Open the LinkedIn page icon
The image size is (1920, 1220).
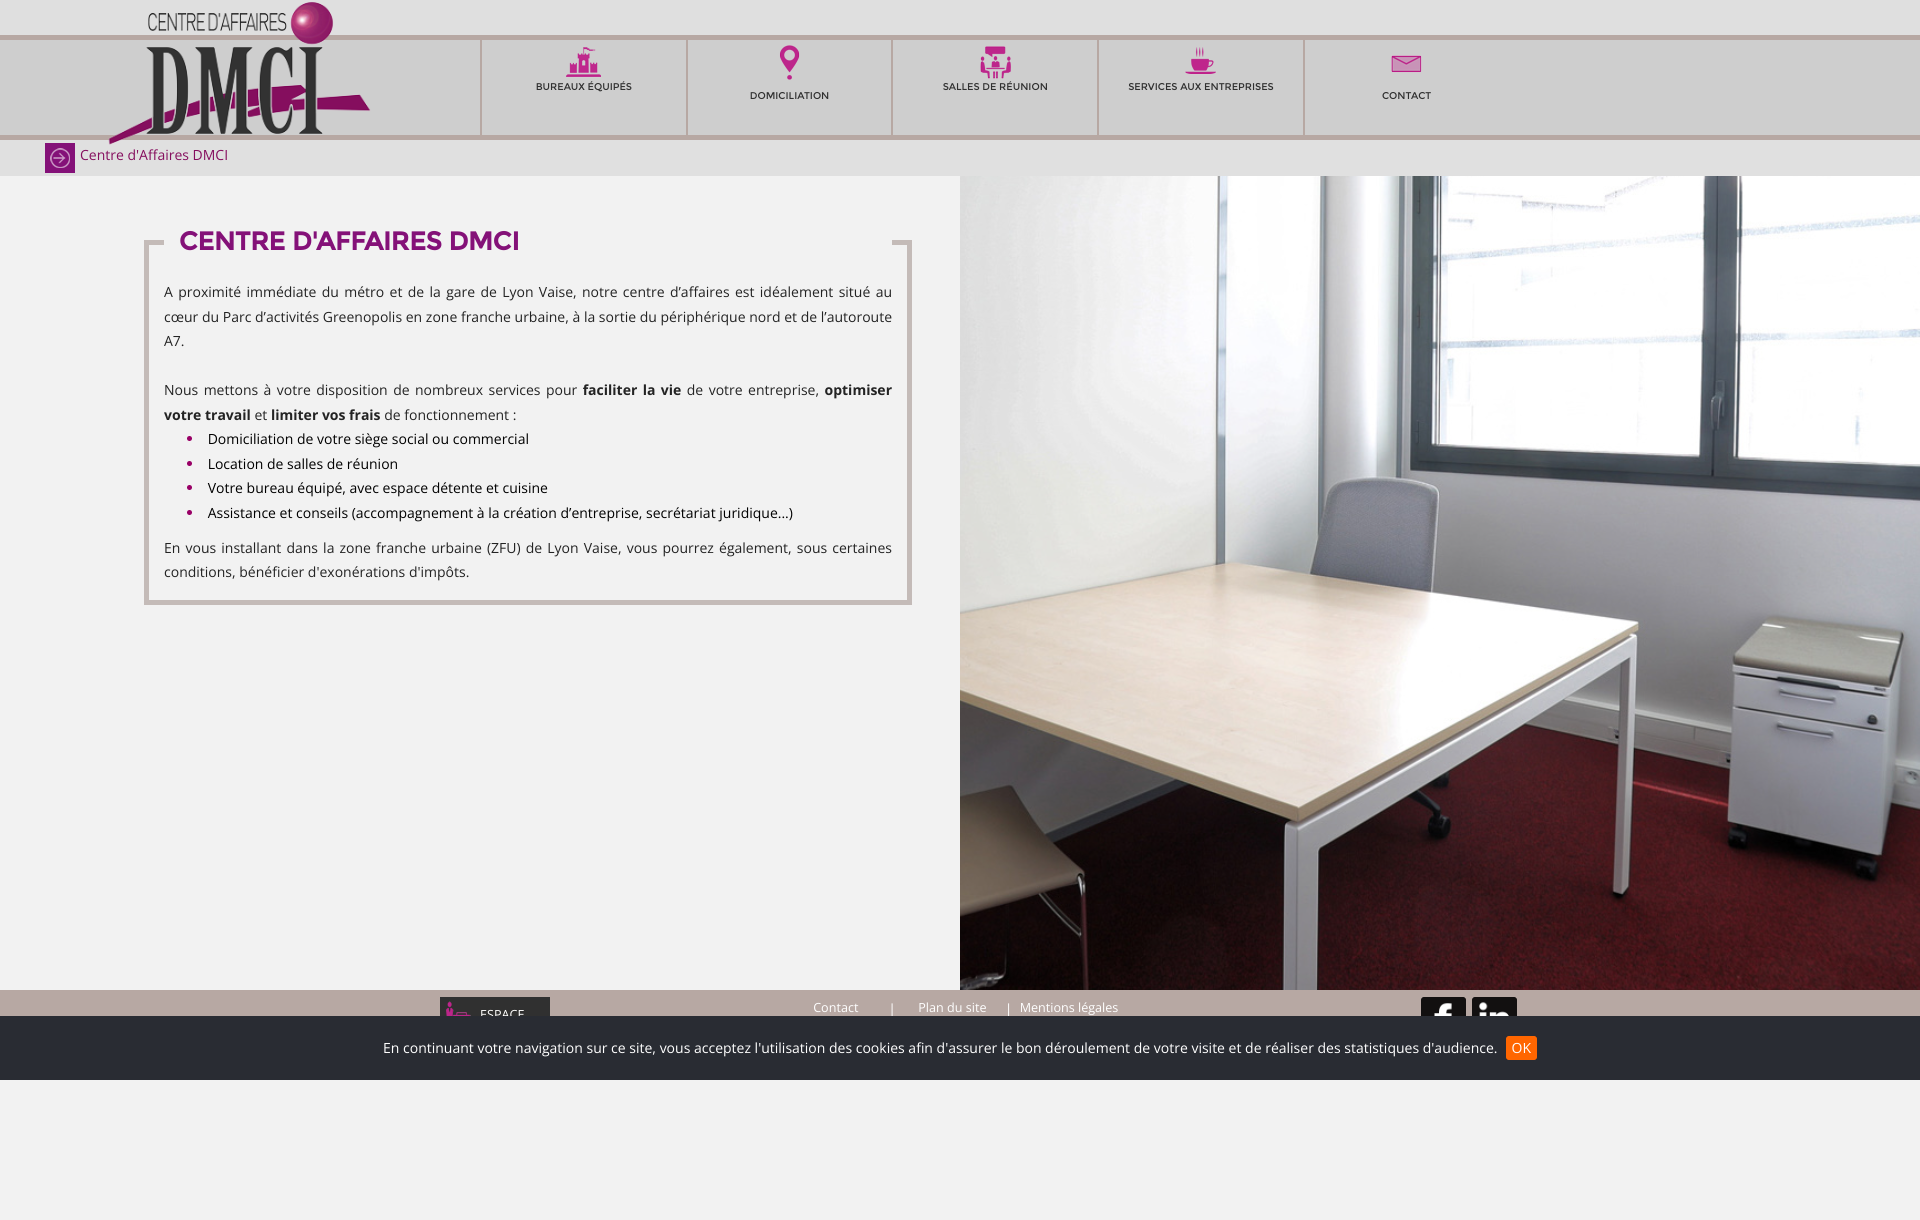click(x=1494, y=1007)
